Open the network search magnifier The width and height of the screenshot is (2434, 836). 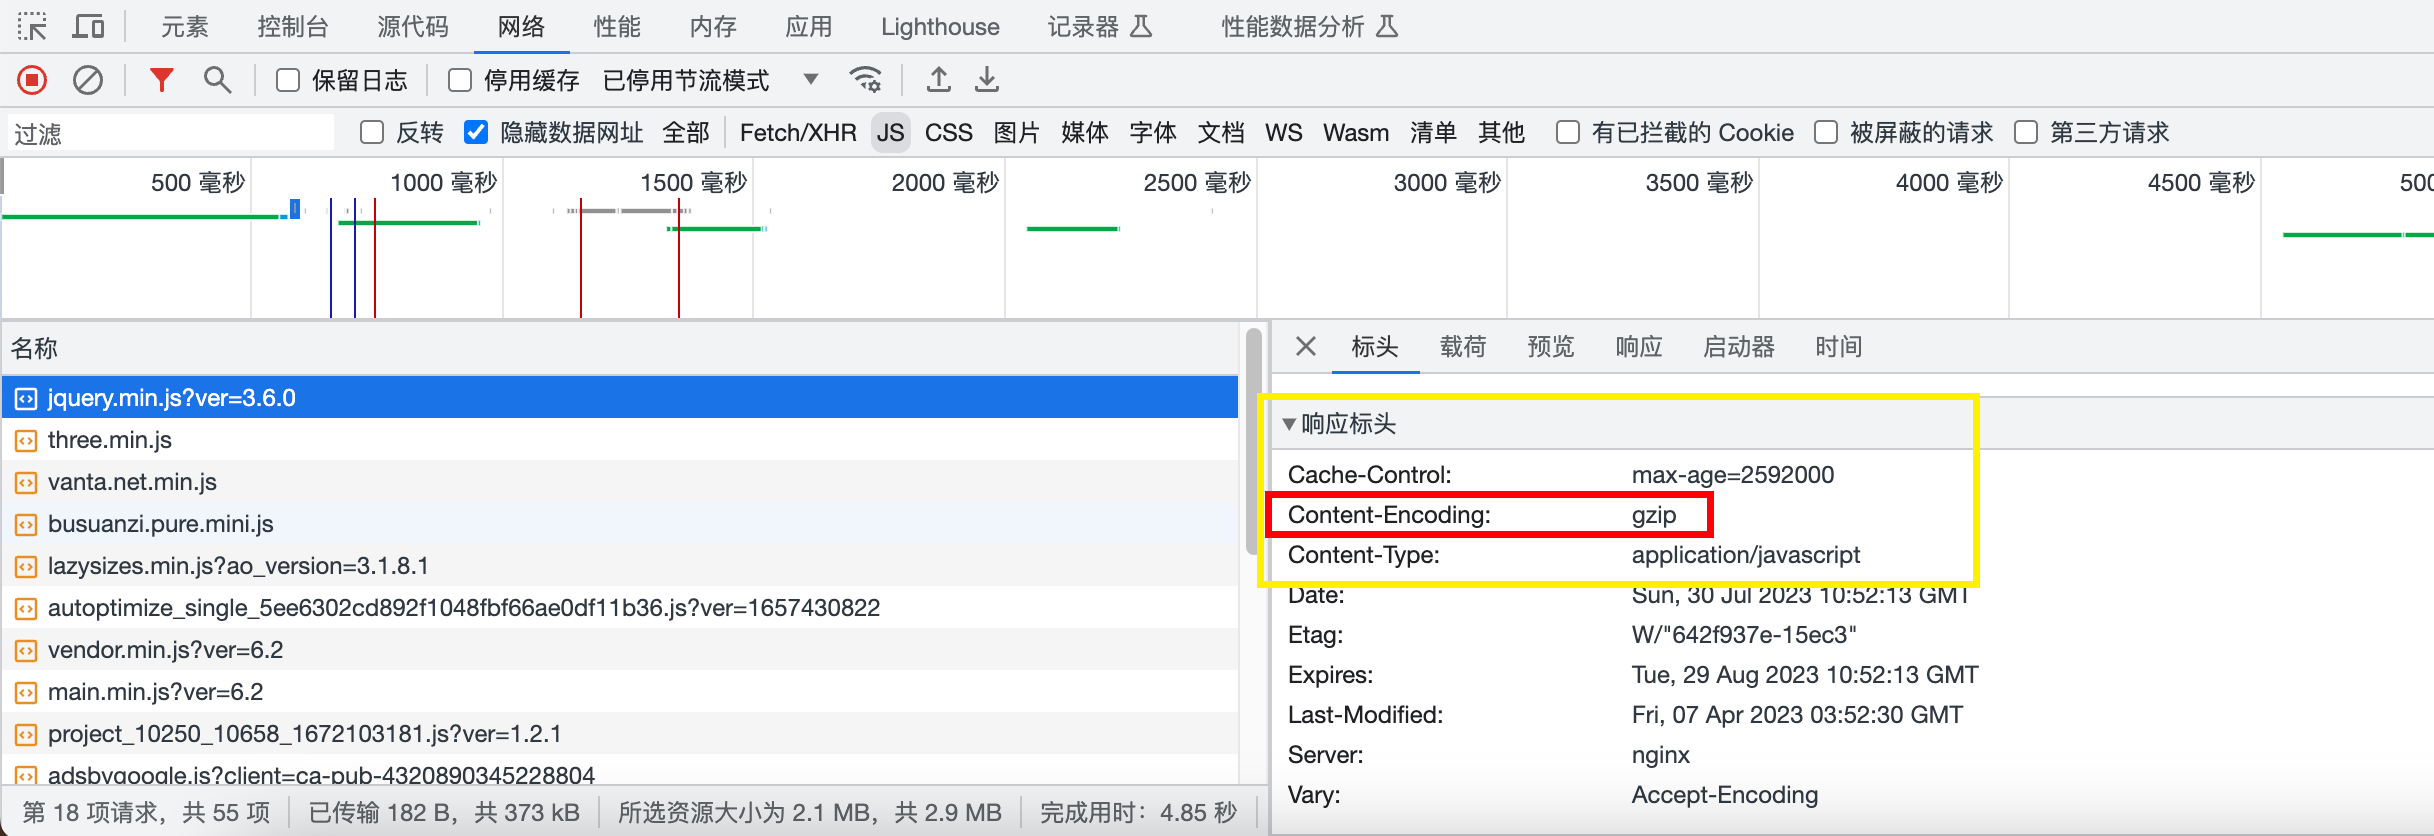(x=217, y=80)
